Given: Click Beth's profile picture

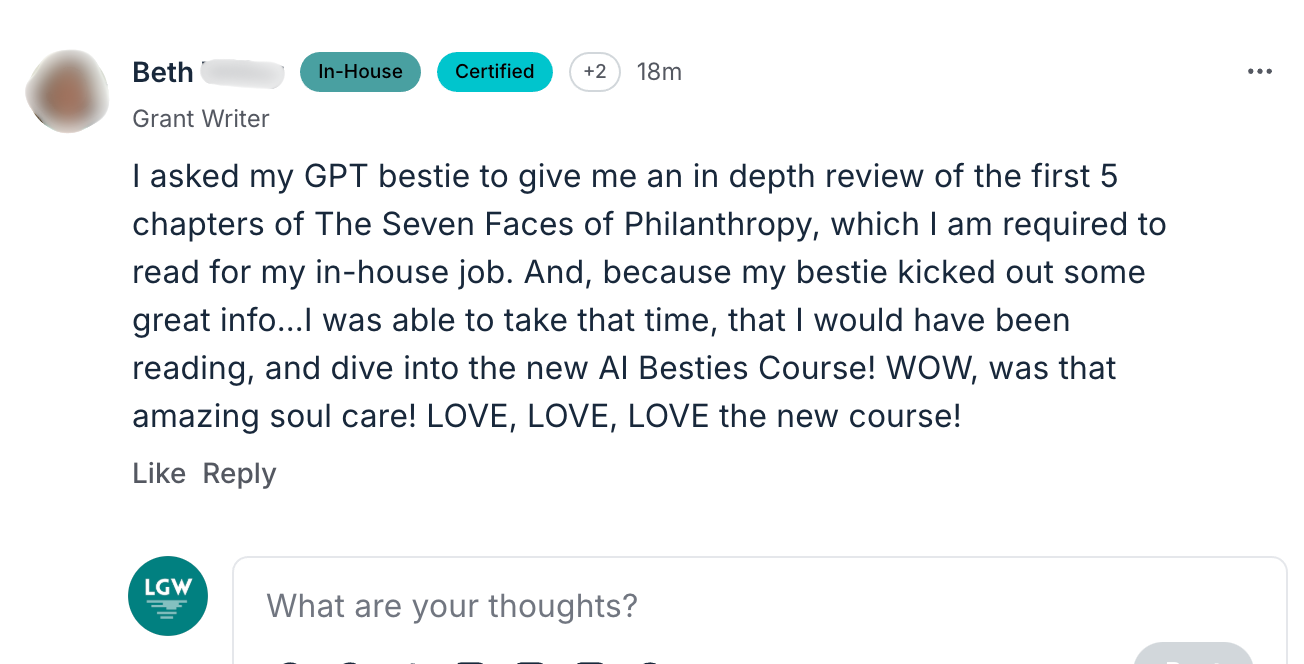Looking at the screenshot, I should (x=67, y=91).
